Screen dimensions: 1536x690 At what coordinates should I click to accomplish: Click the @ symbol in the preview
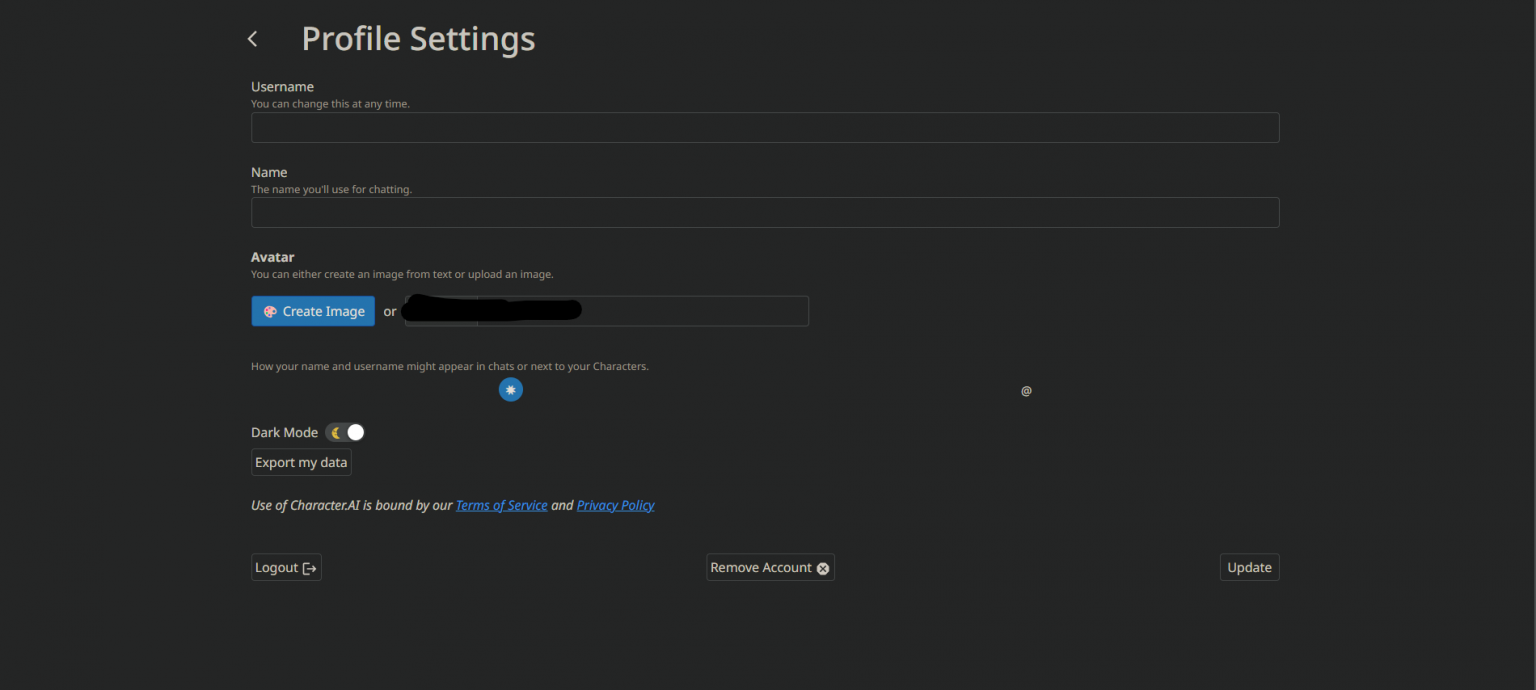(1026, 391)
